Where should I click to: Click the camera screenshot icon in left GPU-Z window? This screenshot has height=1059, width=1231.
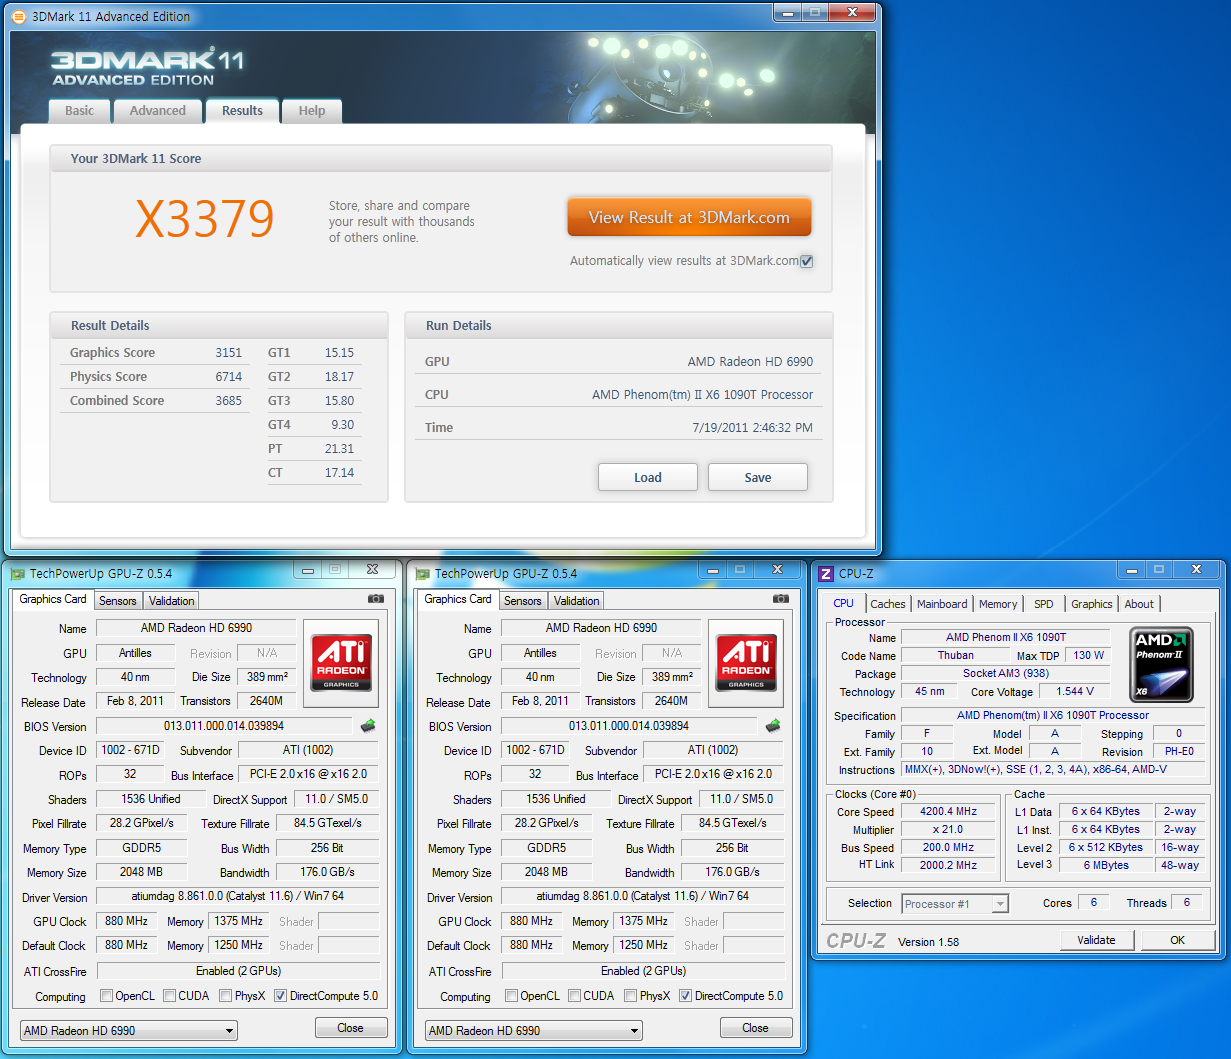[x=375, y=599]
